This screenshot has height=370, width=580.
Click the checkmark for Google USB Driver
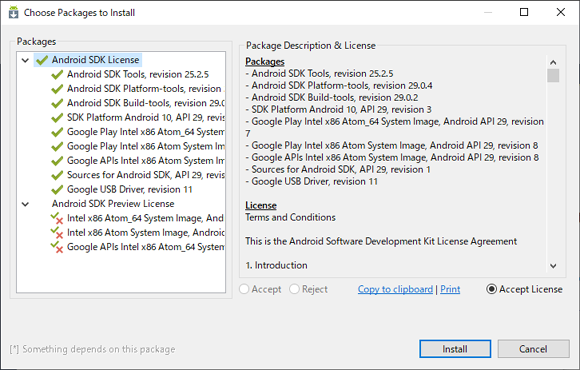tap(57, 189)
